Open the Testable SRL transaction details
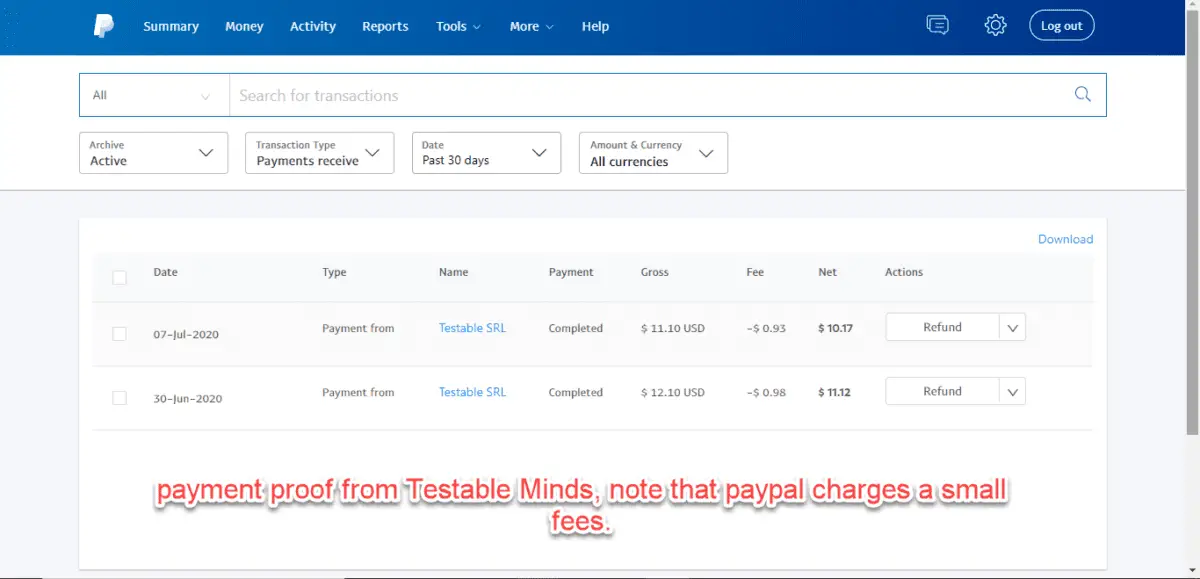The width and height of the screenshot is (1200, 579). [471, 327]
